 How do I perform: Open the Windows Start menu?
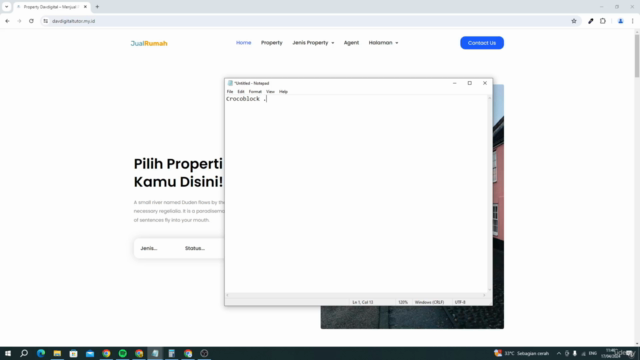click(8, 353)
